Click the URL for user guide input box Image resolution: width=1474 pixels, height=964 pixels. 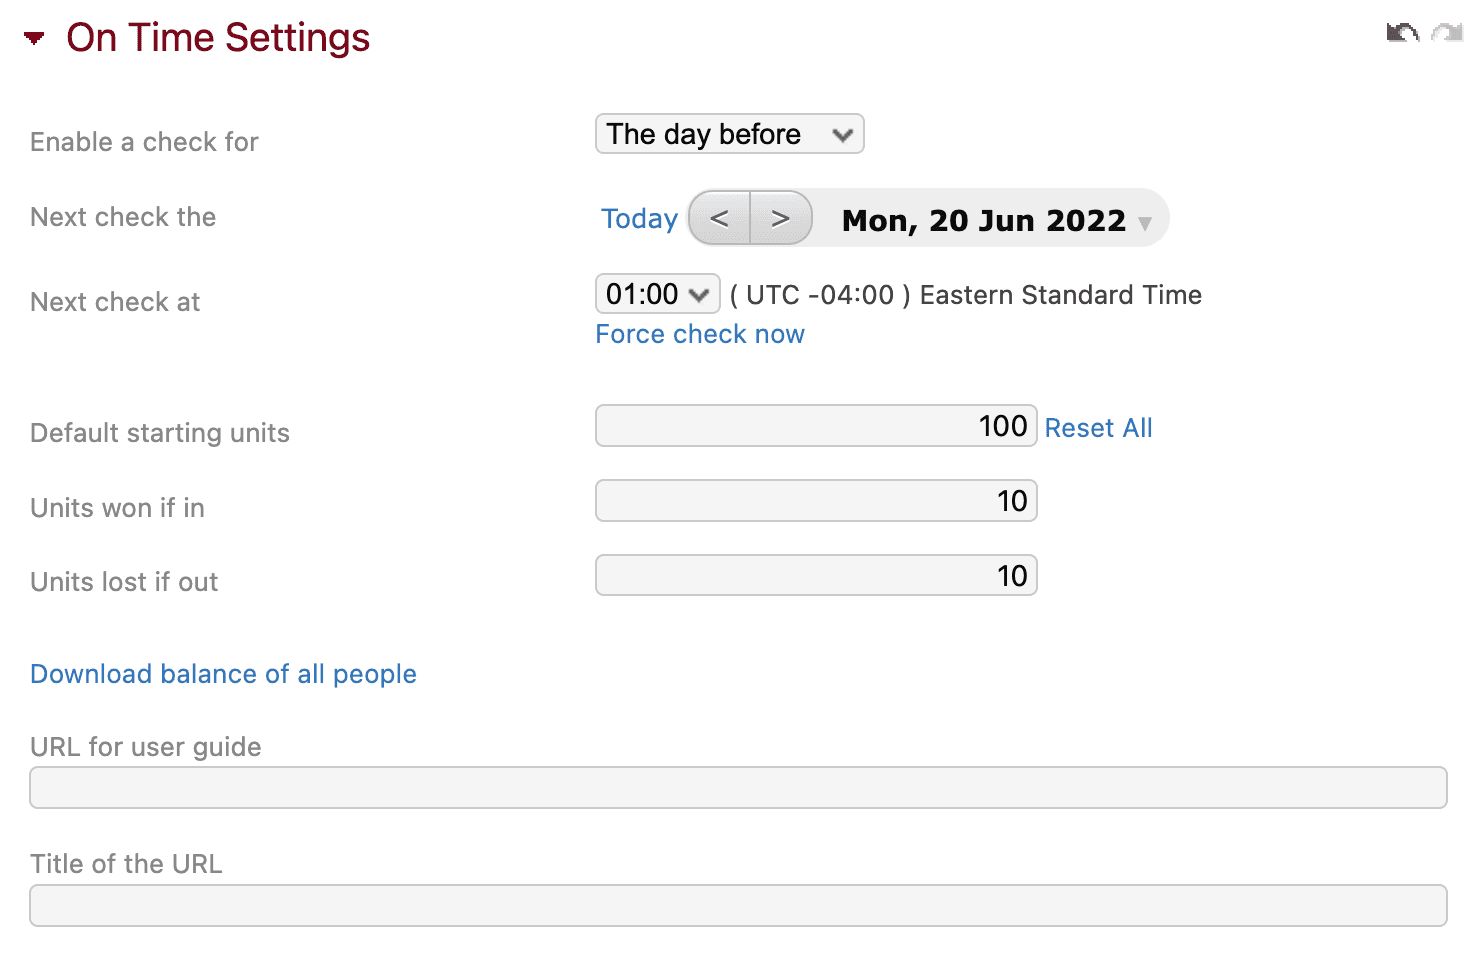[737, 787]
